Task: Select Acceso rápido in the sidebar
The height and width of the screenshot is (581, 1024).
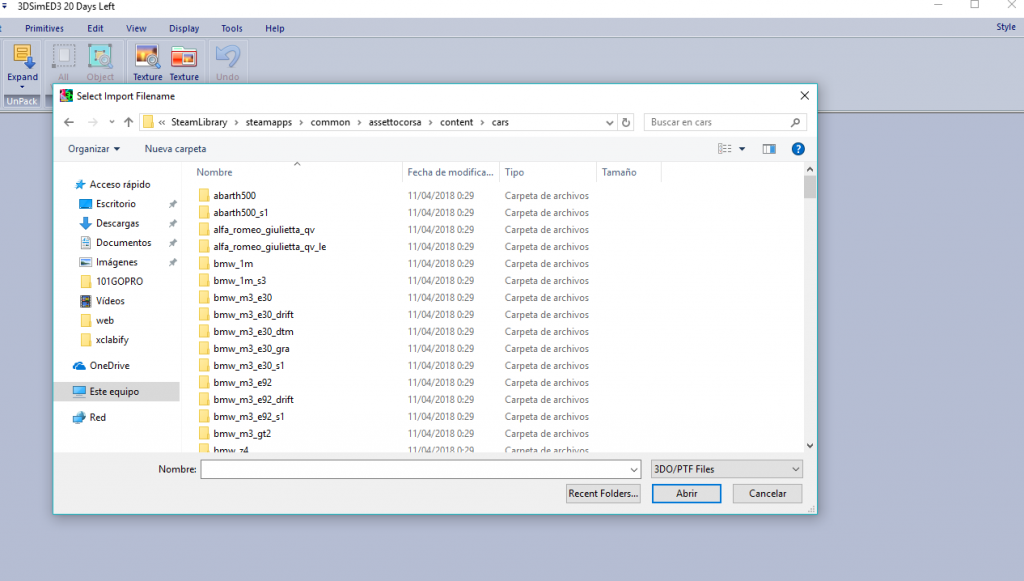Action: click(120, 184)
